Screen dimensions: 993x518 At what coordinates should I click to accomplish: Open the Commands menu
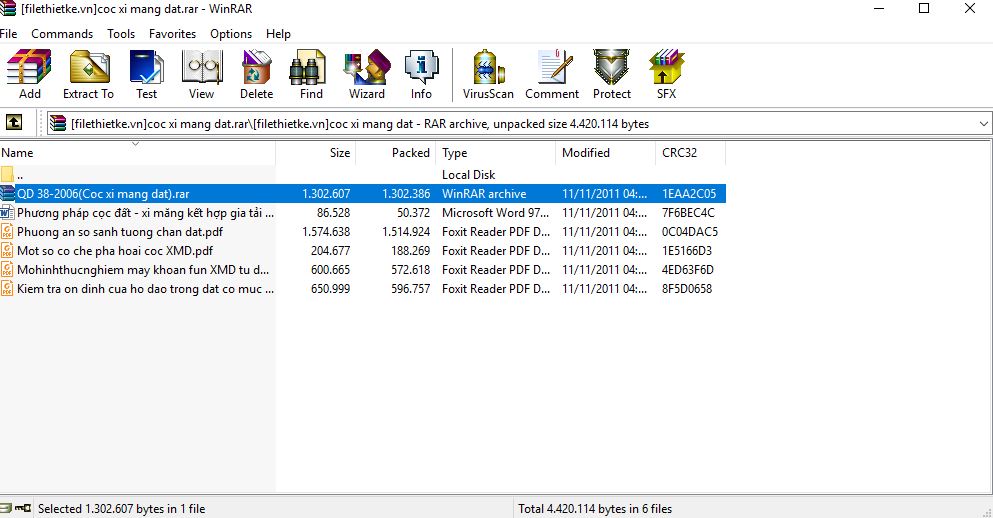[62, 34]
